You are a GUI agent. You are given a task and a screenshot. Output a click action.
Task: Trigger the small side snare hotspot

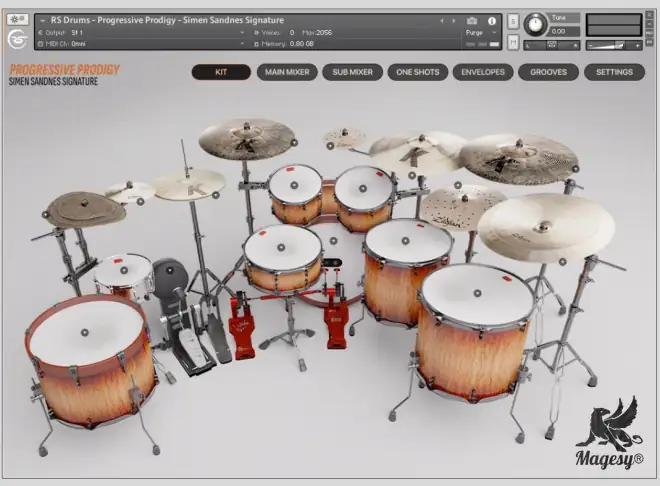[124, 270]
